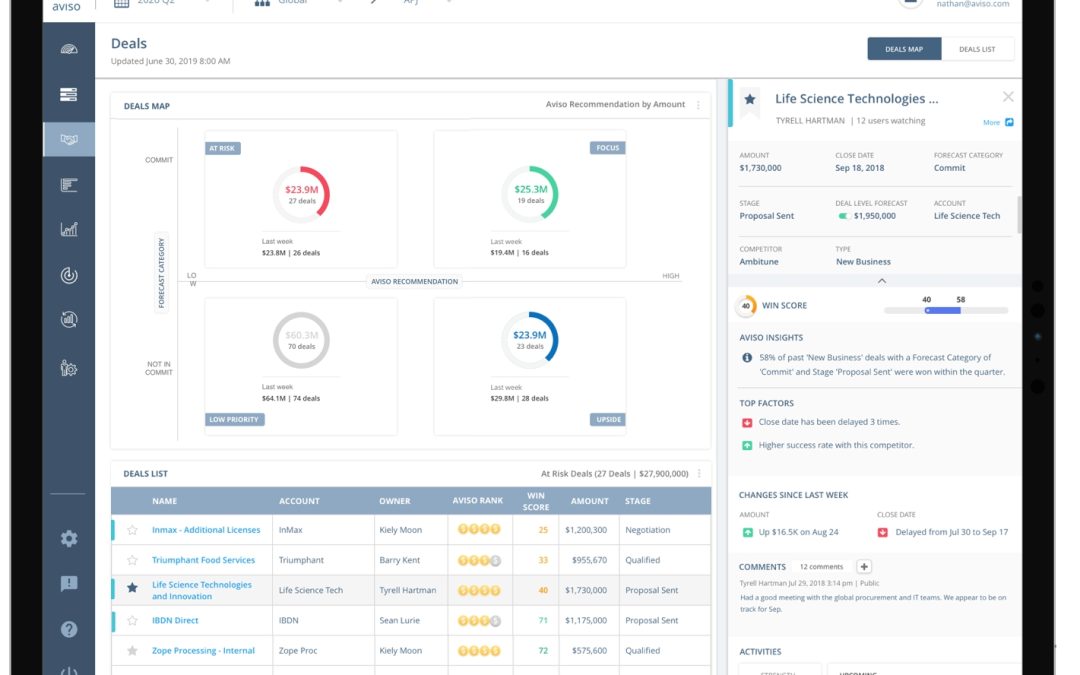Open the horizontal bar chart sidebar icon
Image resolution: width=1080 pixels, height=675 pixels.
69,185
